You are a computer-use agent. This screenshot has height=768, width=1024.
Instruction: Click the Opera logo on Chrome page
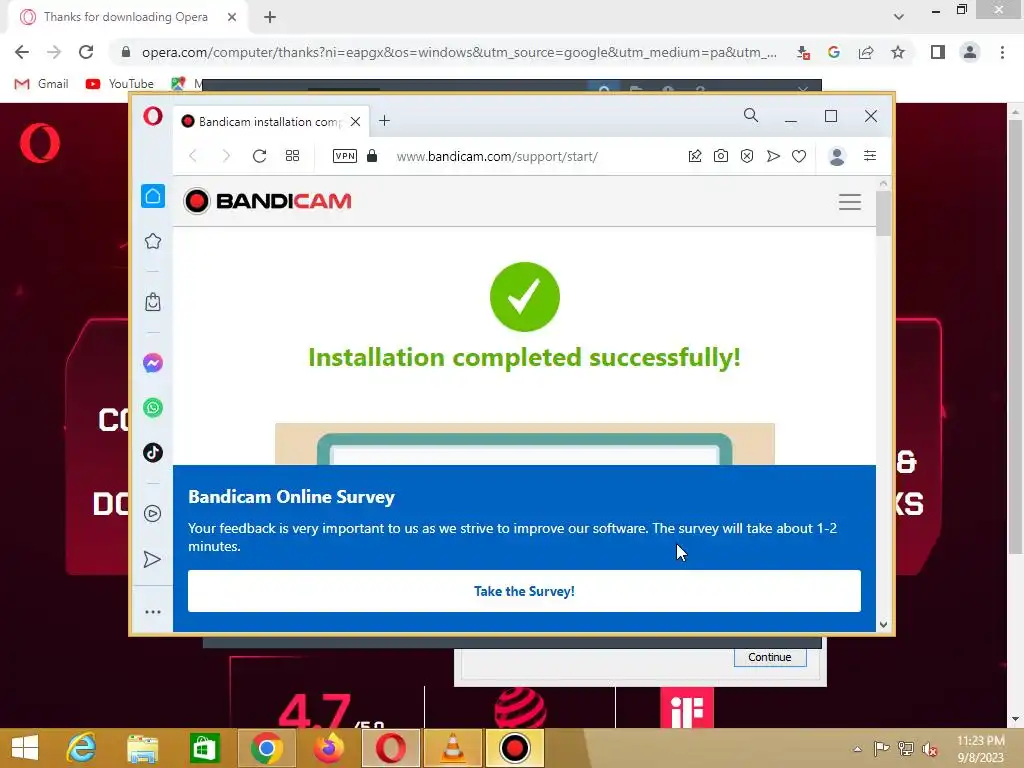point(40,143)
